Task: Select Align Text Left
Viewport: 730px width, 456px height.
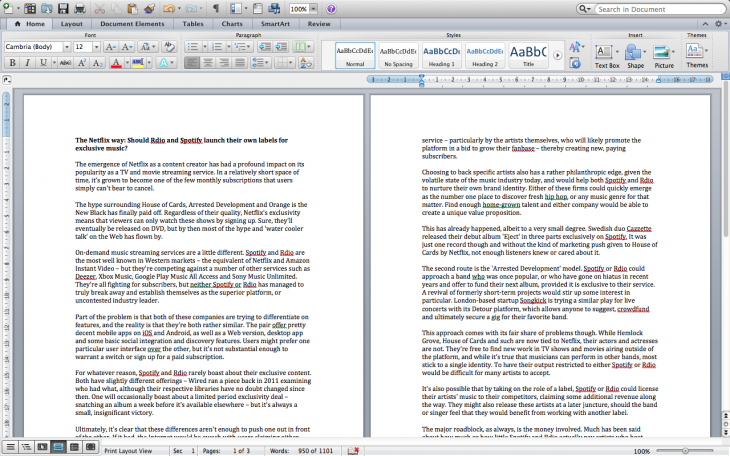Action: [x=192, y=62]
